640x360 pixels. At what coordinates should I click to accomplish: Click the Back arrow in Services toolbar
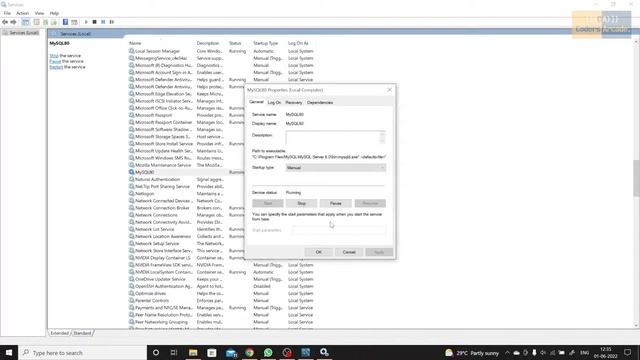coord(5,22)
